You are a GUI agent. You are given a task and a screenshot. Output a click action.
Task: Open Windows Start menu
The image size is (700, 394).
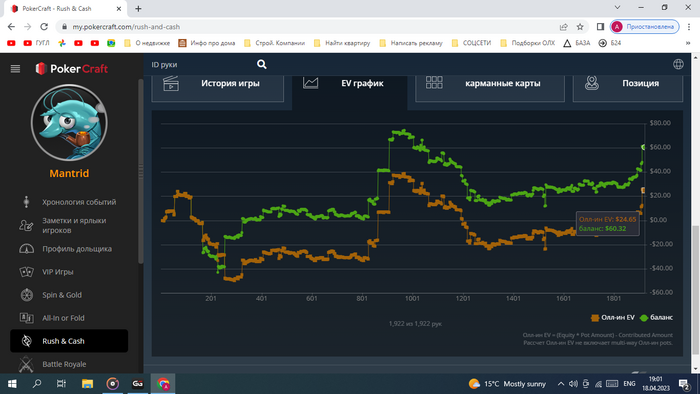tap(12, 384)
